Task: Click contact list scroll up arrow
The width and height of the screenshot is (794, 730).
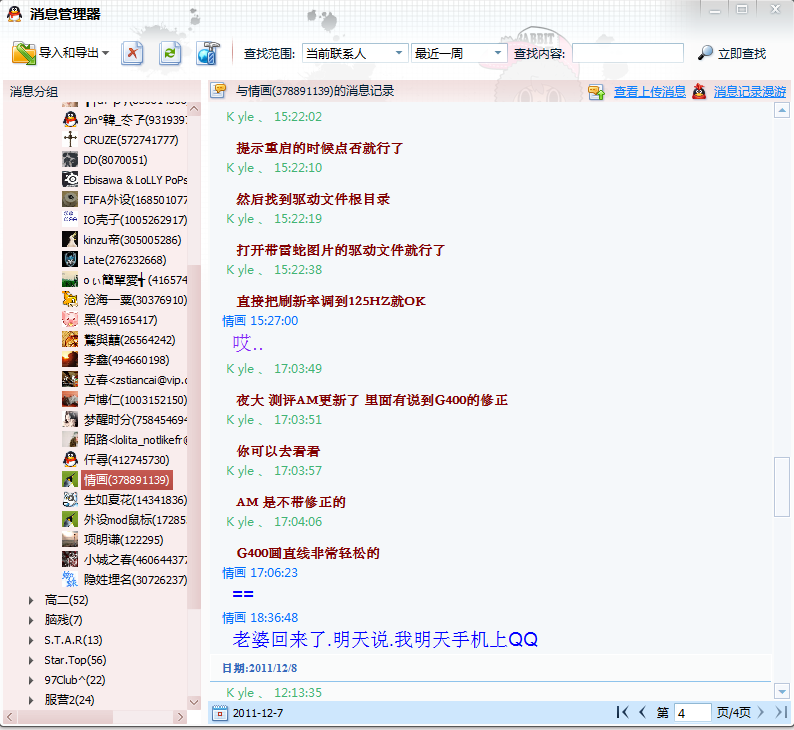Action: (194, 108)
